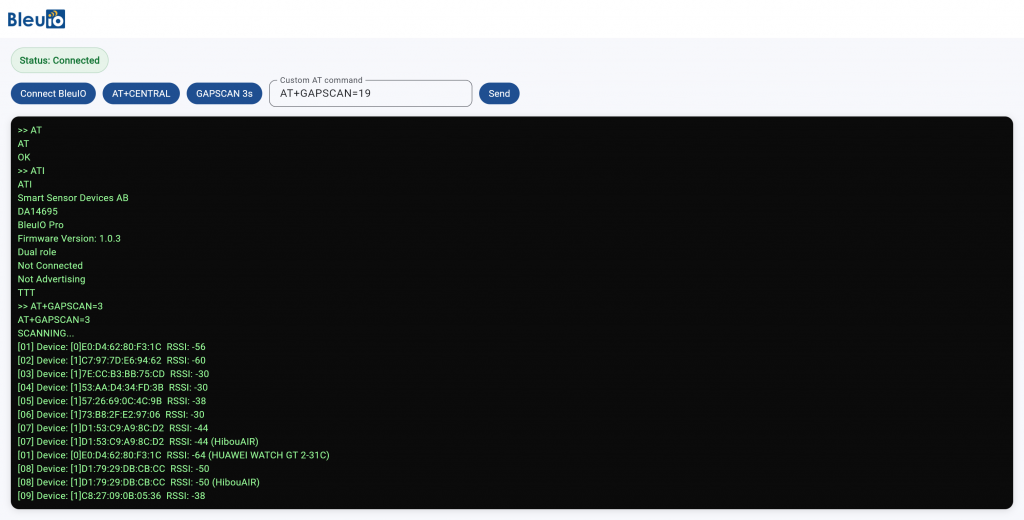Select the ">> AT" first command line
The width and height of the screenshot is (1024, 520).
[30, 131]
